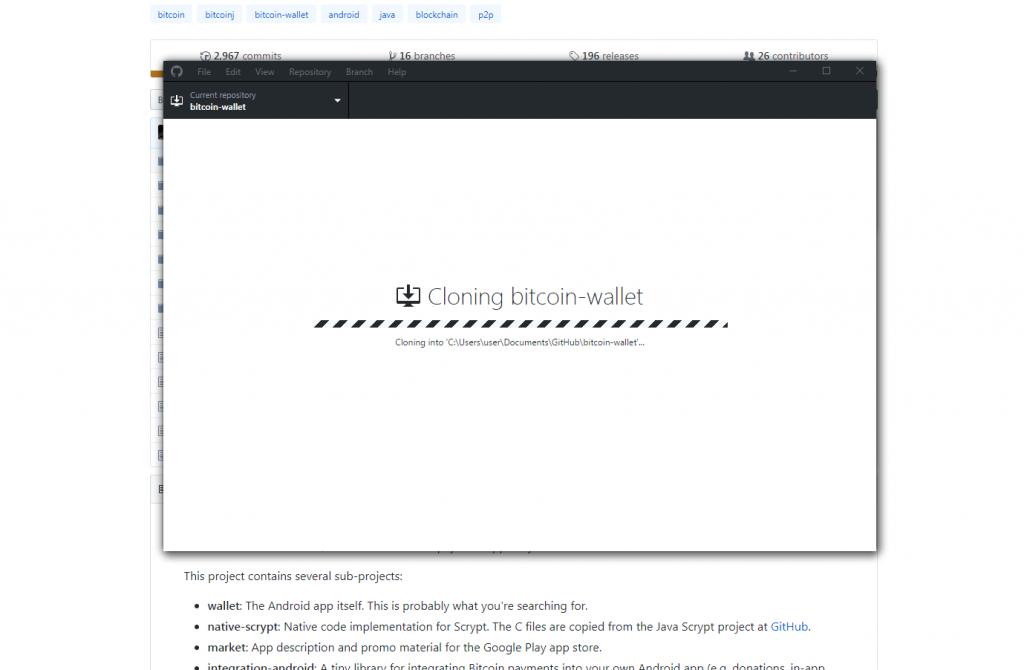Click the '196 releases' link on the webpage
Screen dimensions: 1024x670
click(604, 56)
